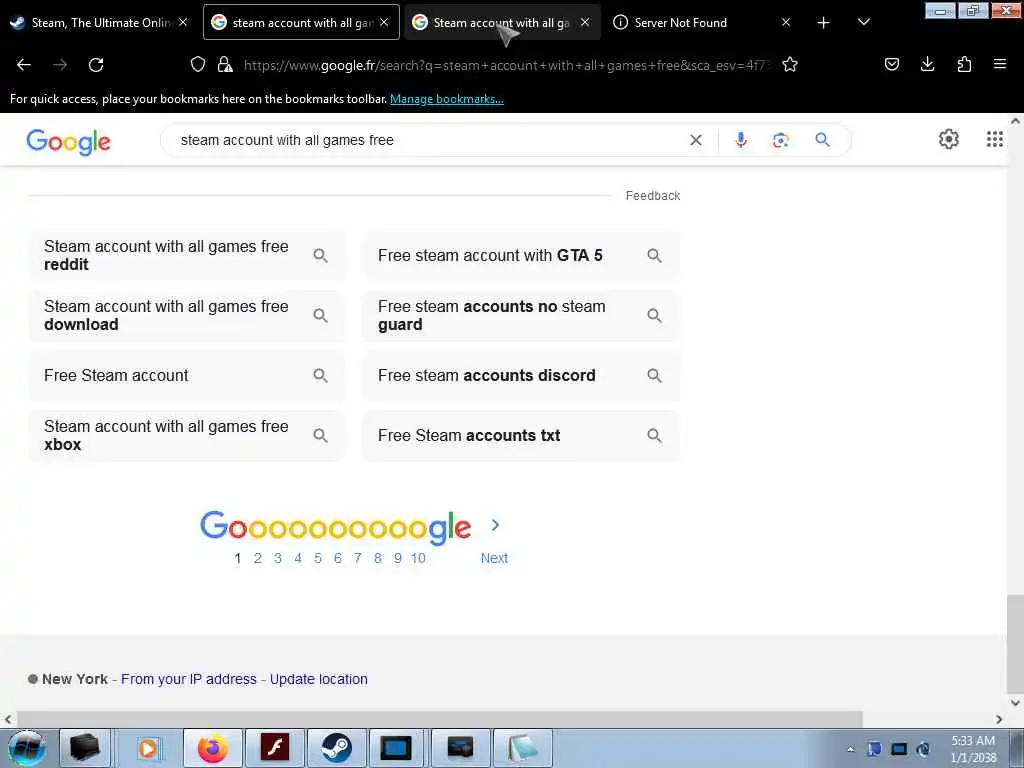Open media player taskbar icon
This screenshot has width=1024, height=768.
148,748
